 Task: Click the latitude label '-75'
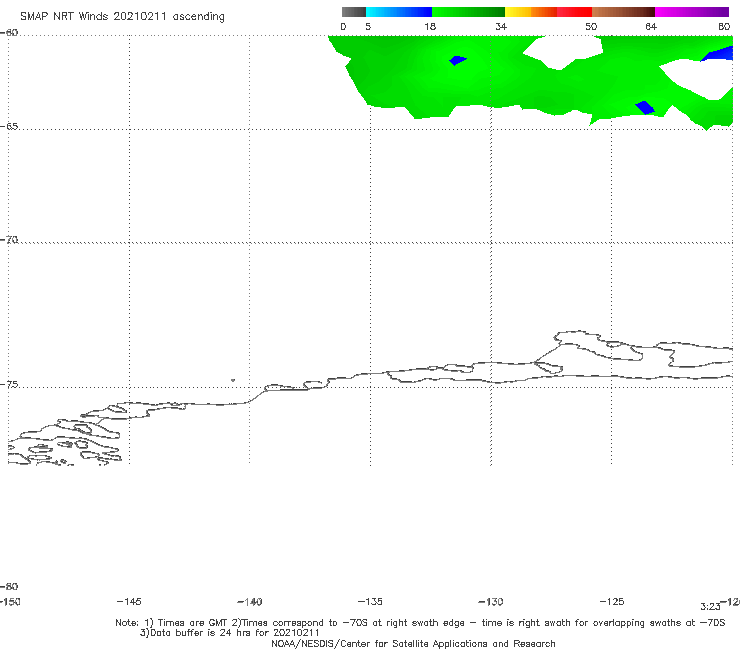tap(9, 385)
